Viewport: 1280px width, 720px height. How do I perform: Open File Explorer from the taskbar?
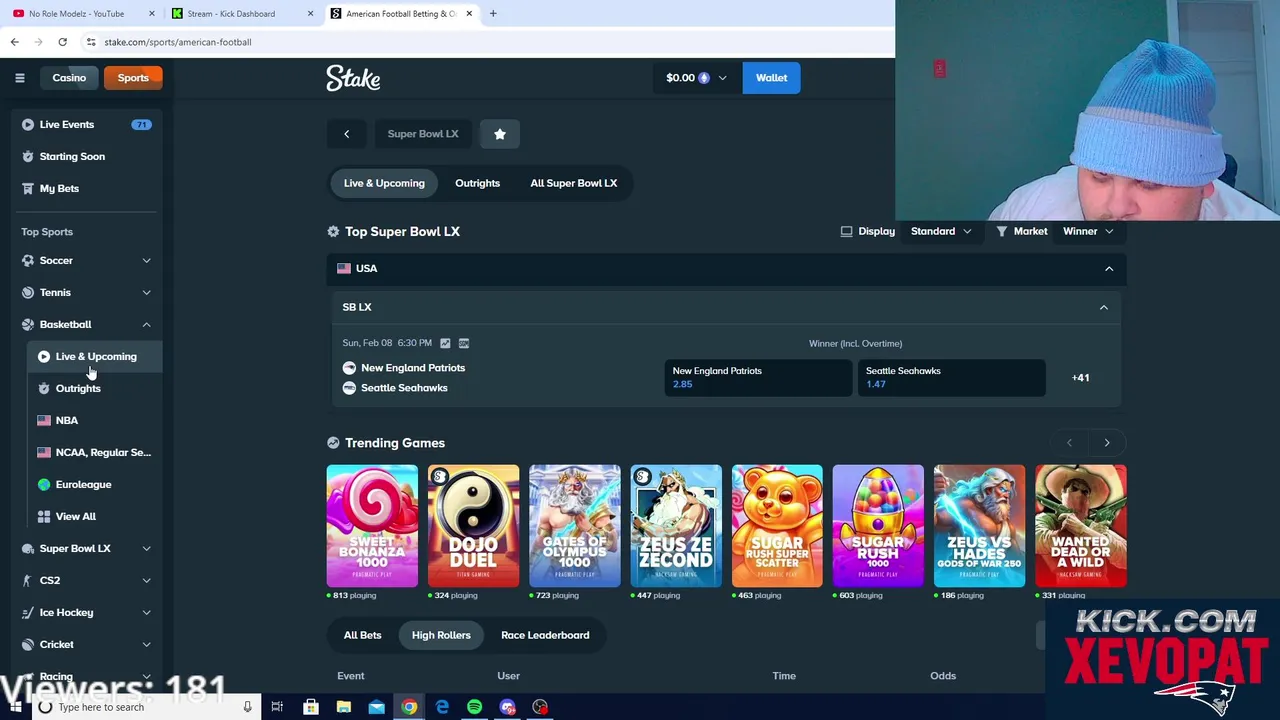click(x=343, y=707)
